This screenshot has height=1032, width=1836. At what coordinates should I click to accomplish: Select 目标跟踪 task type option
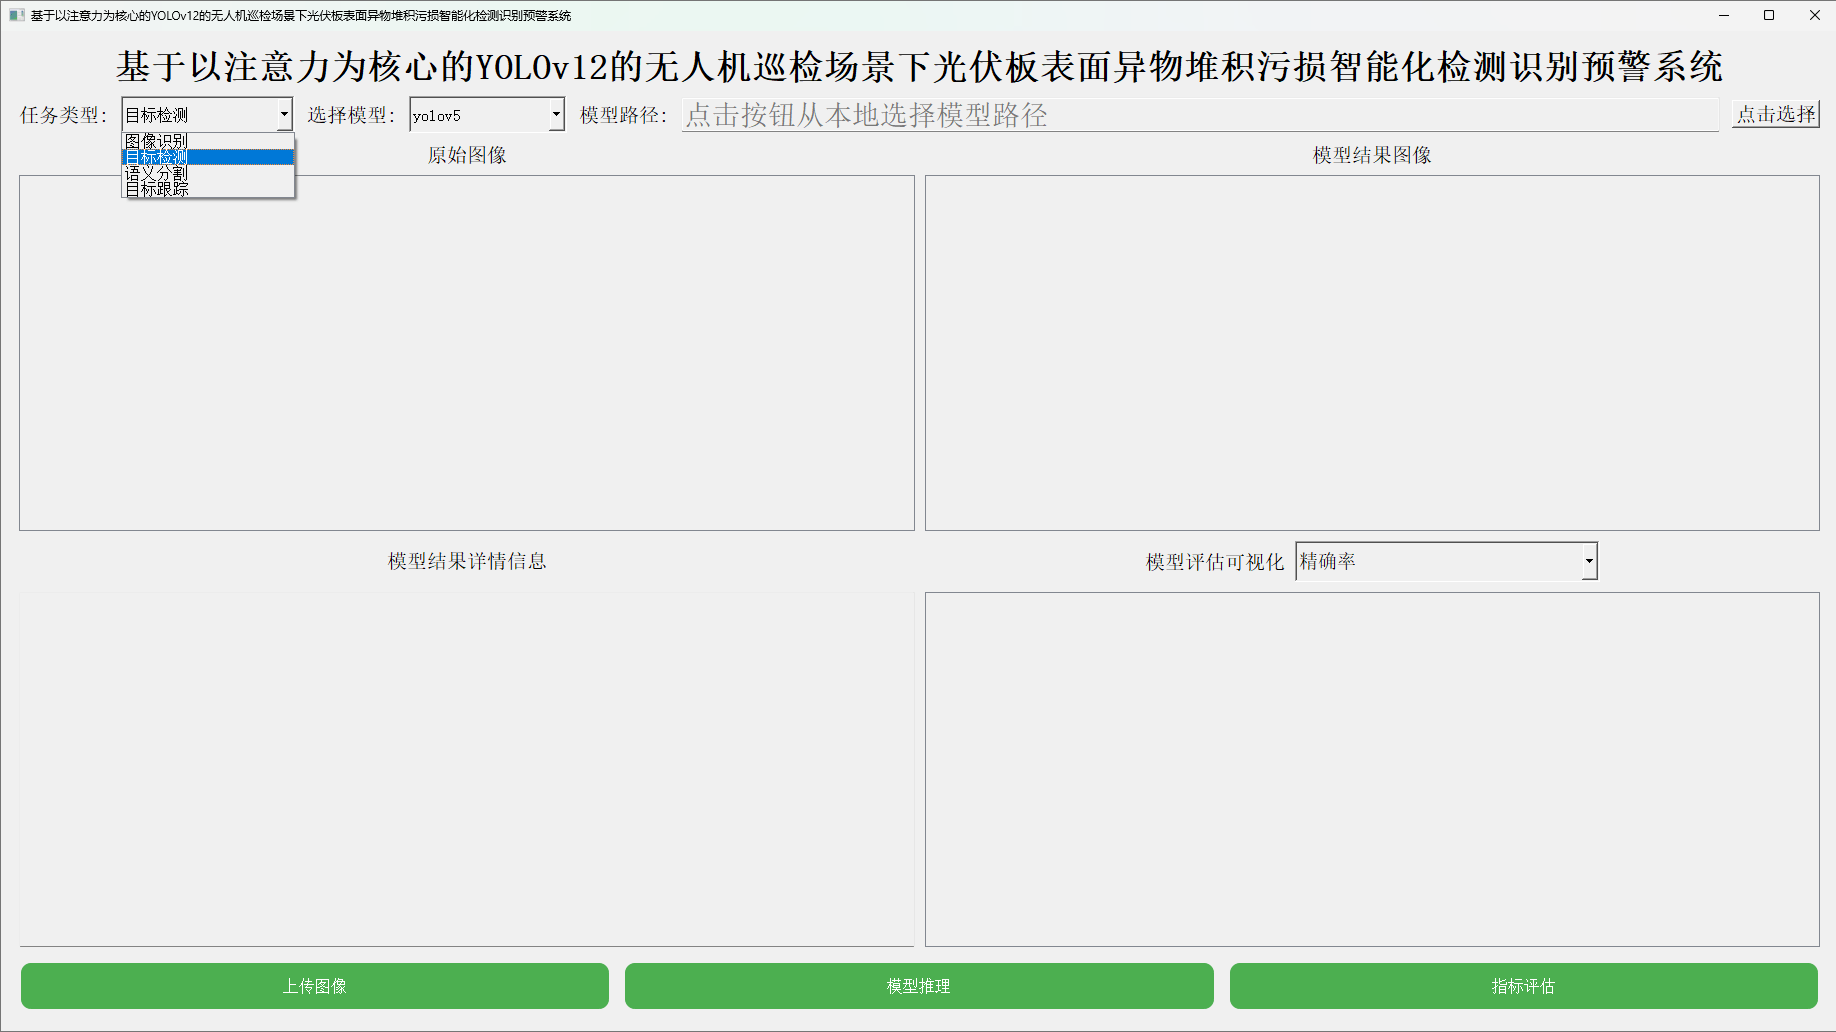click(x=208, y=188)
